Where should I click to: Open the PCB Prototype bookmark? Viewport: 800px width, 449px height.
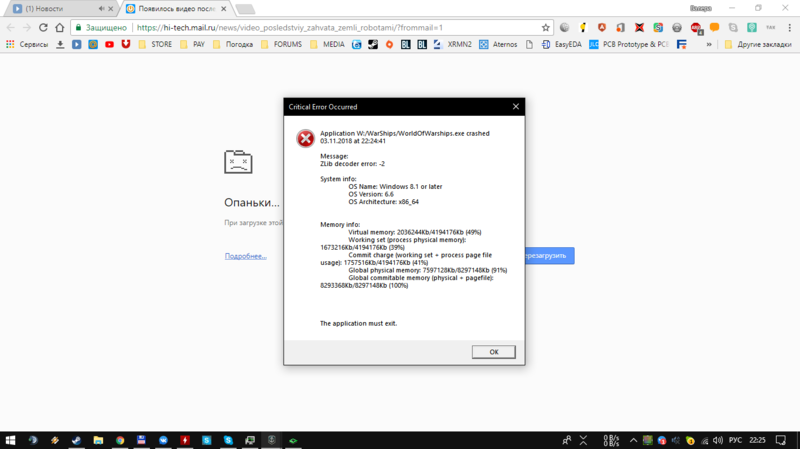point(629,44)
